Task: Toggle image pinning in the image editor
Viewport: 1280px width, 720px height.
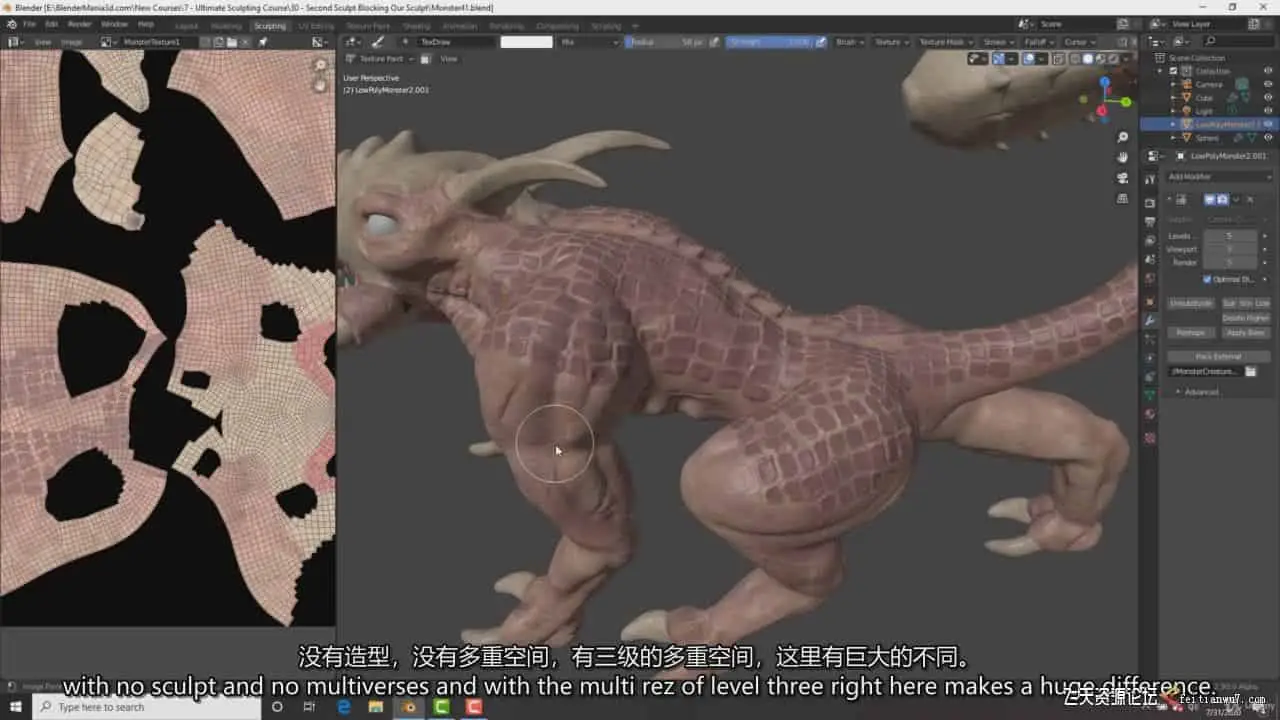Action: click(x=263, y=42)
